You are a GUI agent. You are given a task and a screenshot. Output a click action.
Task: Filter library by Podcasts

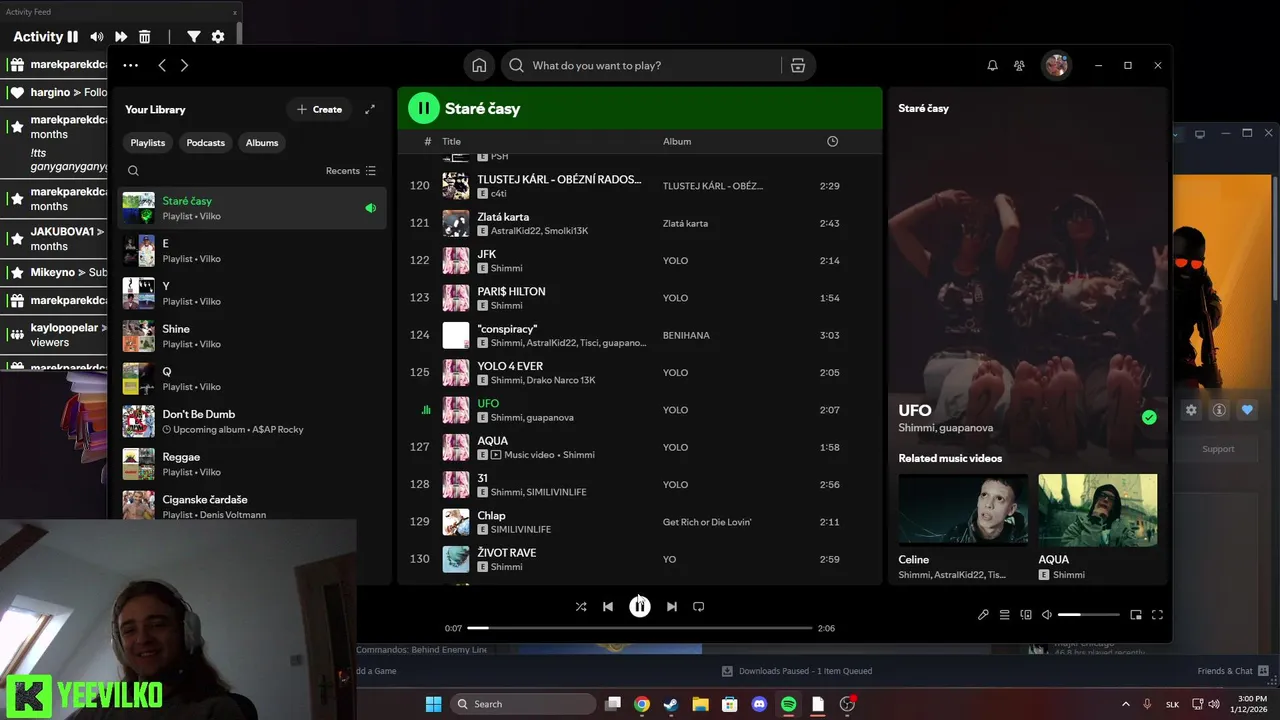[206, 143]
